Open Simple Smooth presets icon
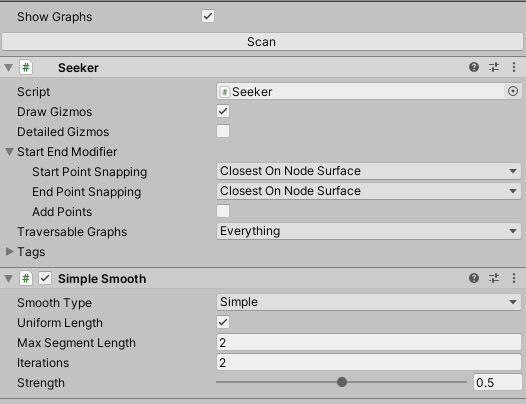 click(494, 278)
